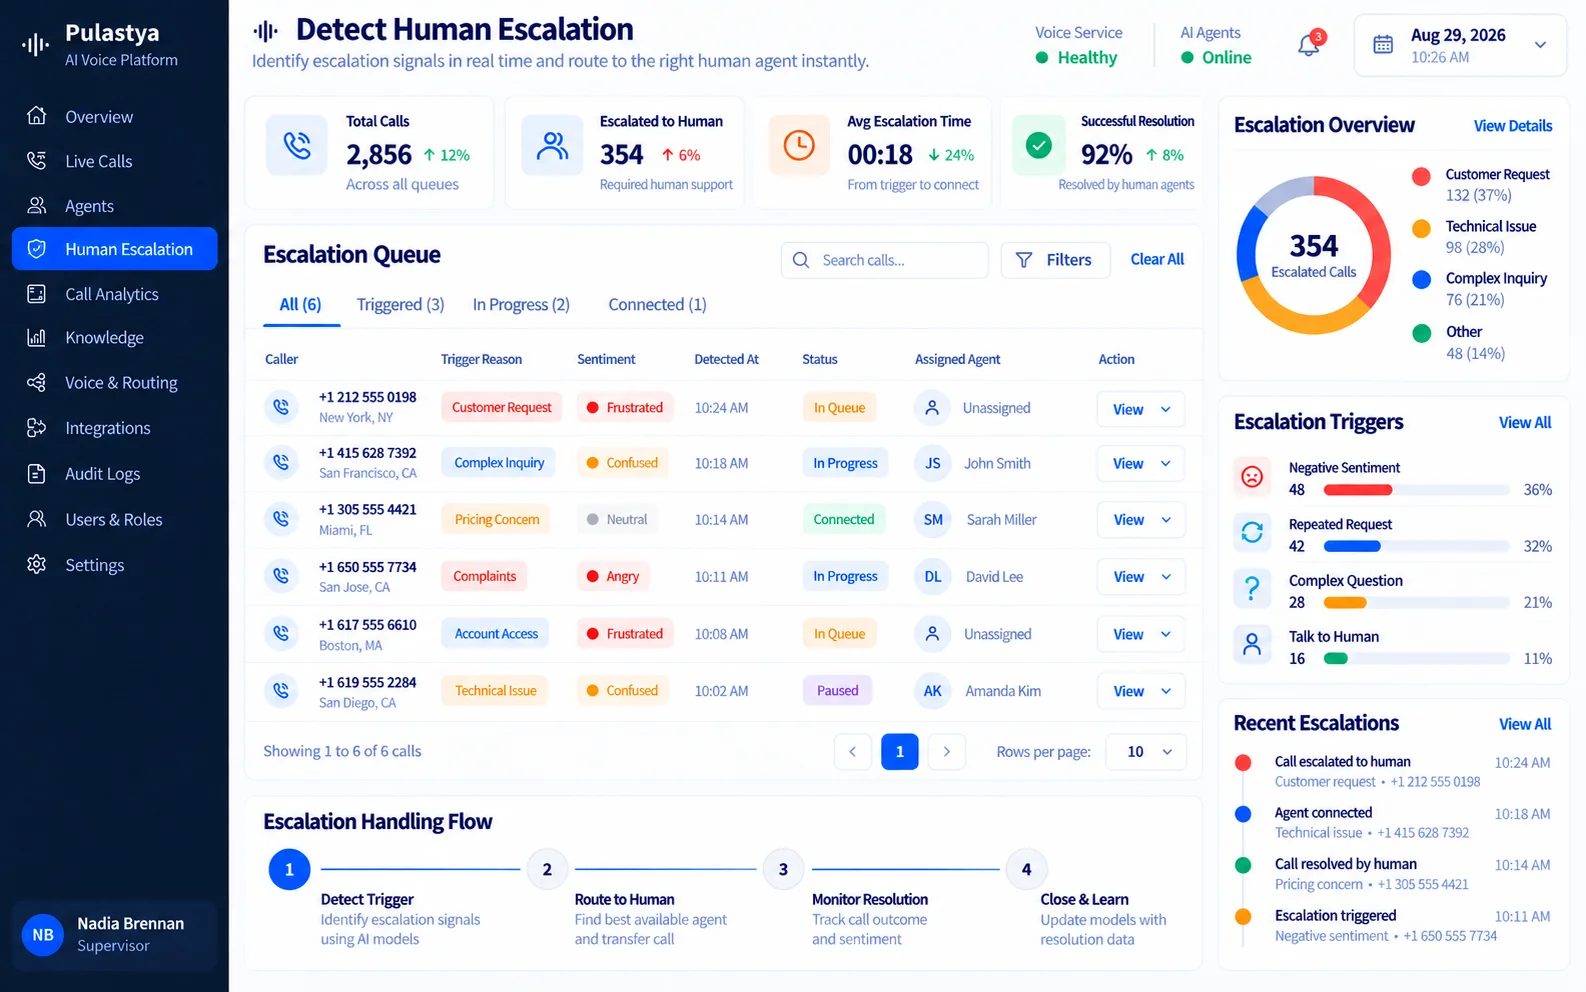
Task: Click the Frustrated badge in Boston row
Action: coord(625,634)
